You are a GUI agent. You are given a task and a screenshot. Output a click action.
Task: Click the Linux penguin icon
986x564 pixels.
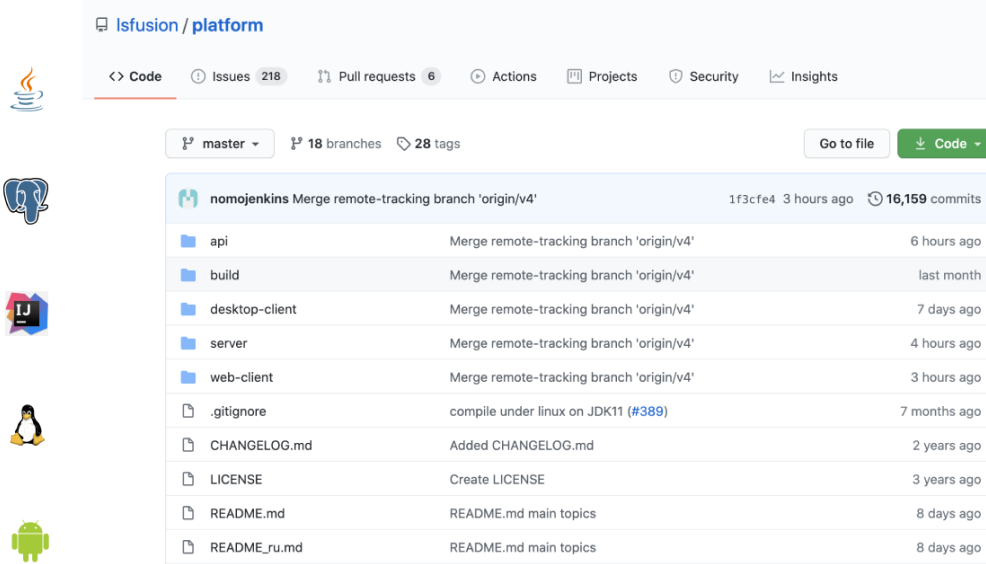click(27, 426)
